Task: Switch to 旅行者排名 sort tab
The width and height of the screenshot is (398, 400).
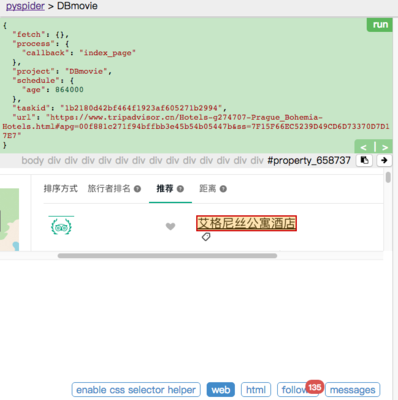Action: pos(109,189)
